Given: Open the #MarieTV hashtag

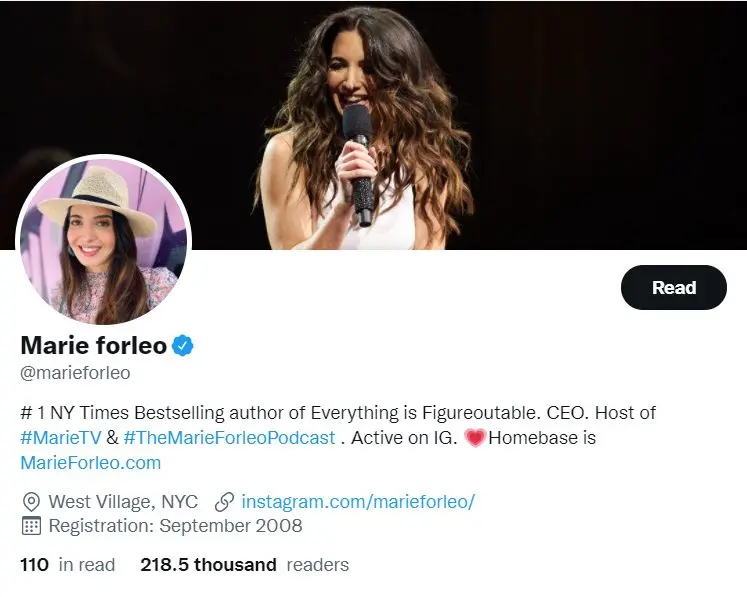Looking at the screenshot, I should click(58, 438).
